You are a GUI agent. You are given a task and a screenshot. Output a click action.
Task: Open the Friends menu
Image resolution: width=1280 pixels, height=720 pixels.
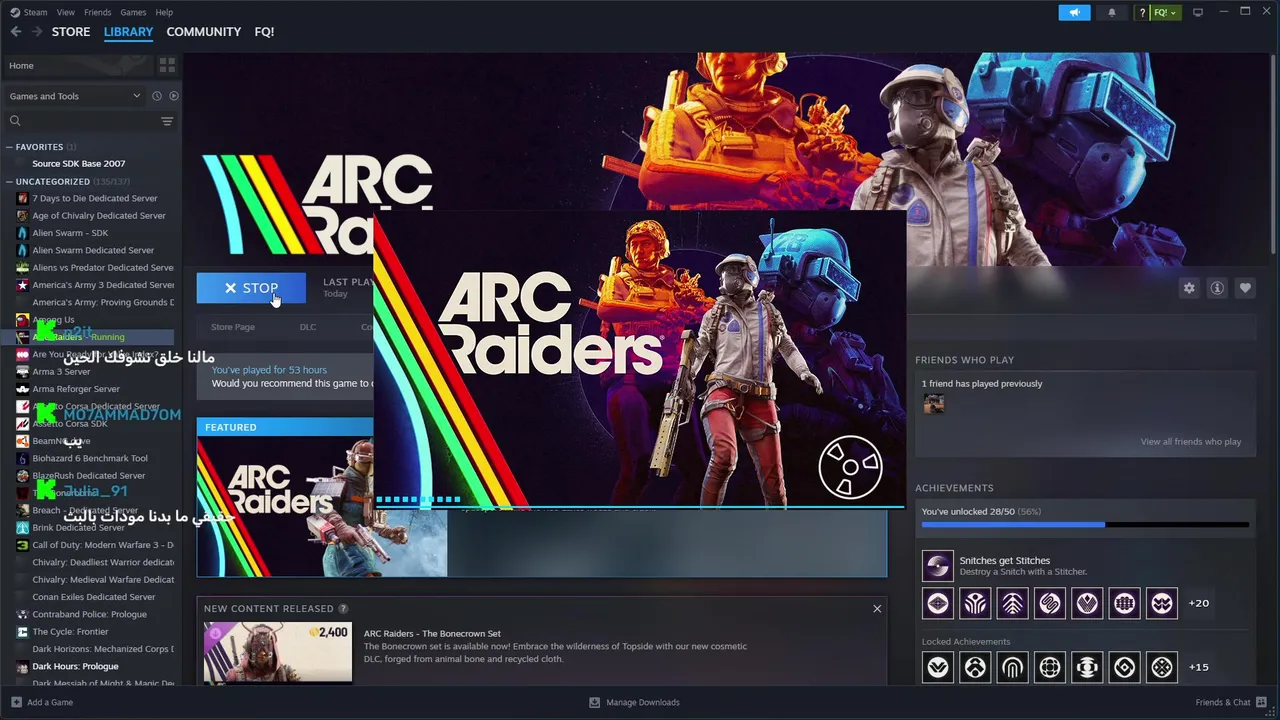tap(97, 12)
